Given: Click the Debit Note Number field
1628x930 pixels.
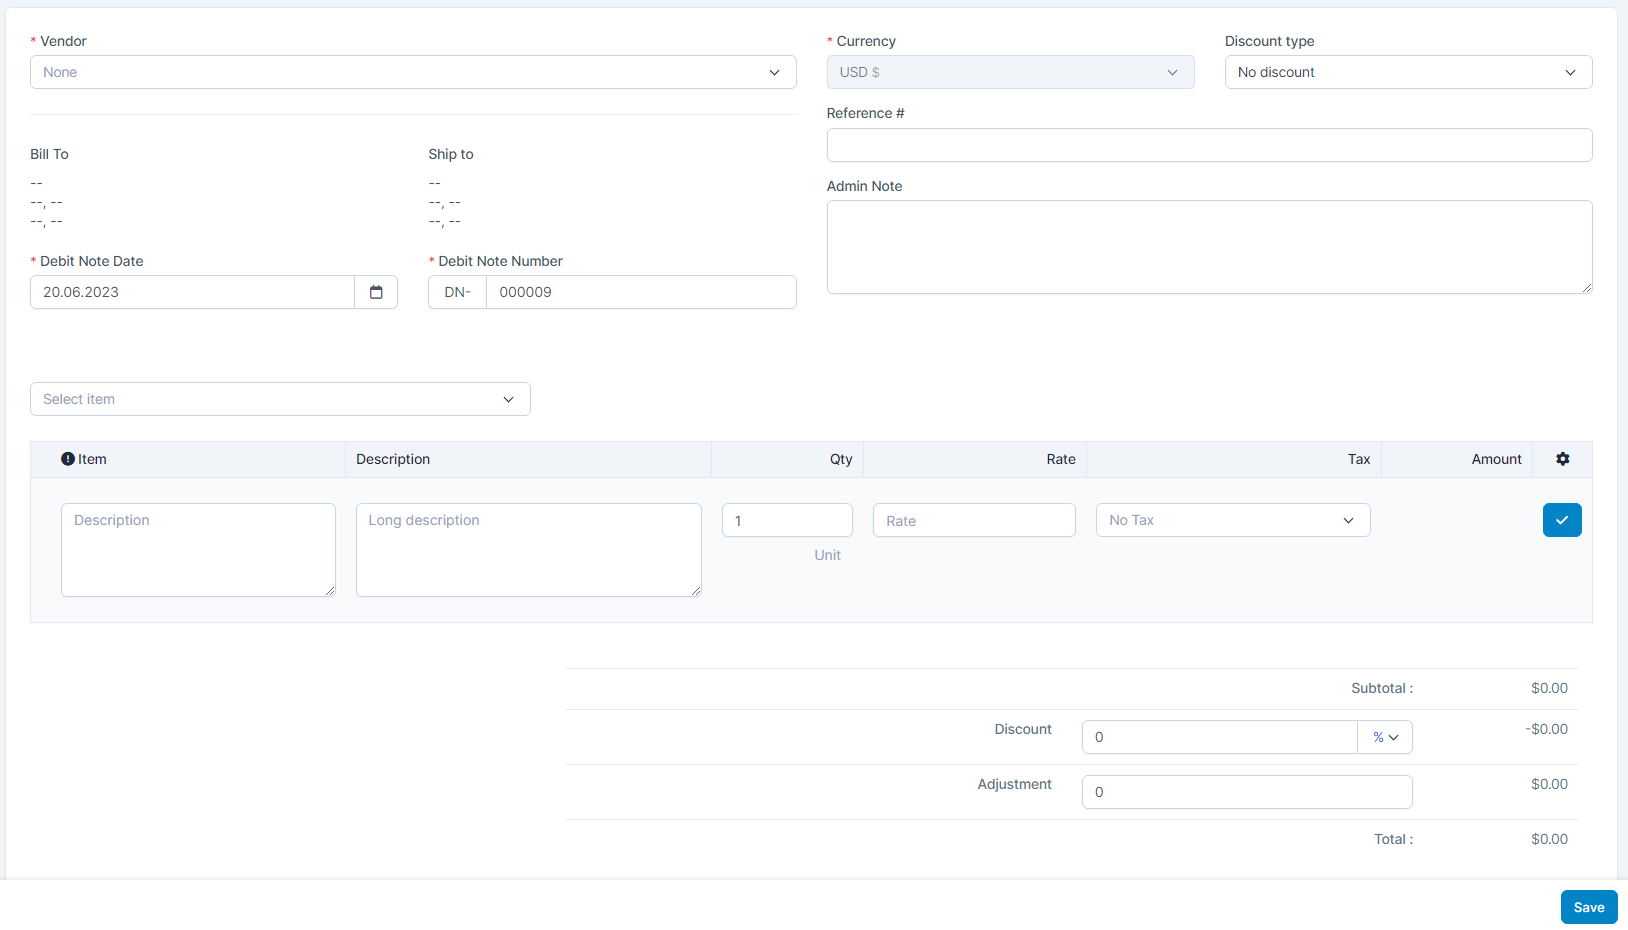Looking at the screenshot, I should point(640,292).
